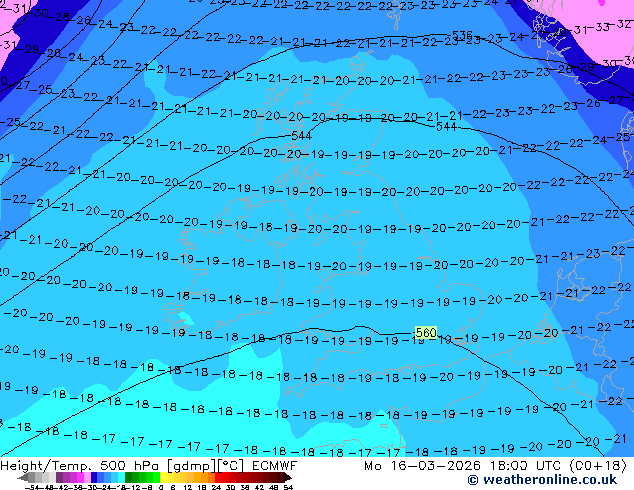Click the '24' value under the legend
The image size is (634, 490).
pos(216,487)
